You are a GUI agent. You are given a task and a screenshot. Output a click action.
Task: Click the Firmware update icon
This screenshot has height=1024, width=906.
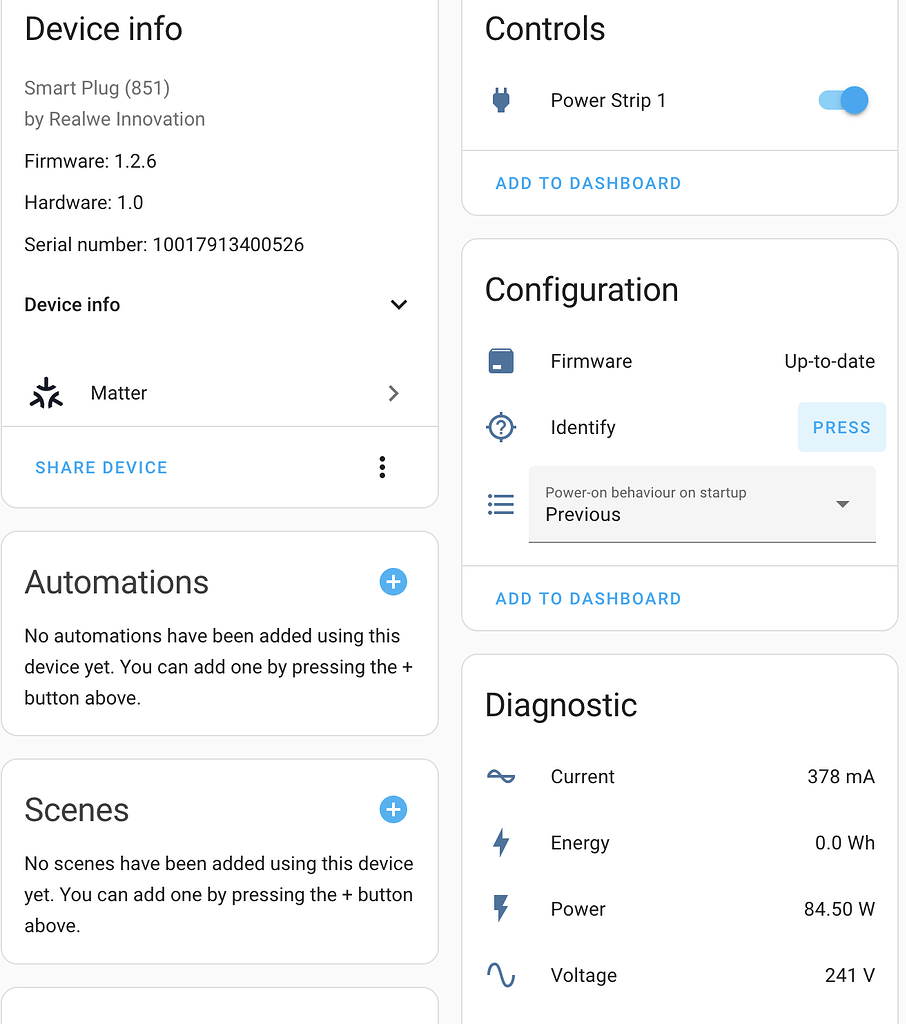[501, 361]
